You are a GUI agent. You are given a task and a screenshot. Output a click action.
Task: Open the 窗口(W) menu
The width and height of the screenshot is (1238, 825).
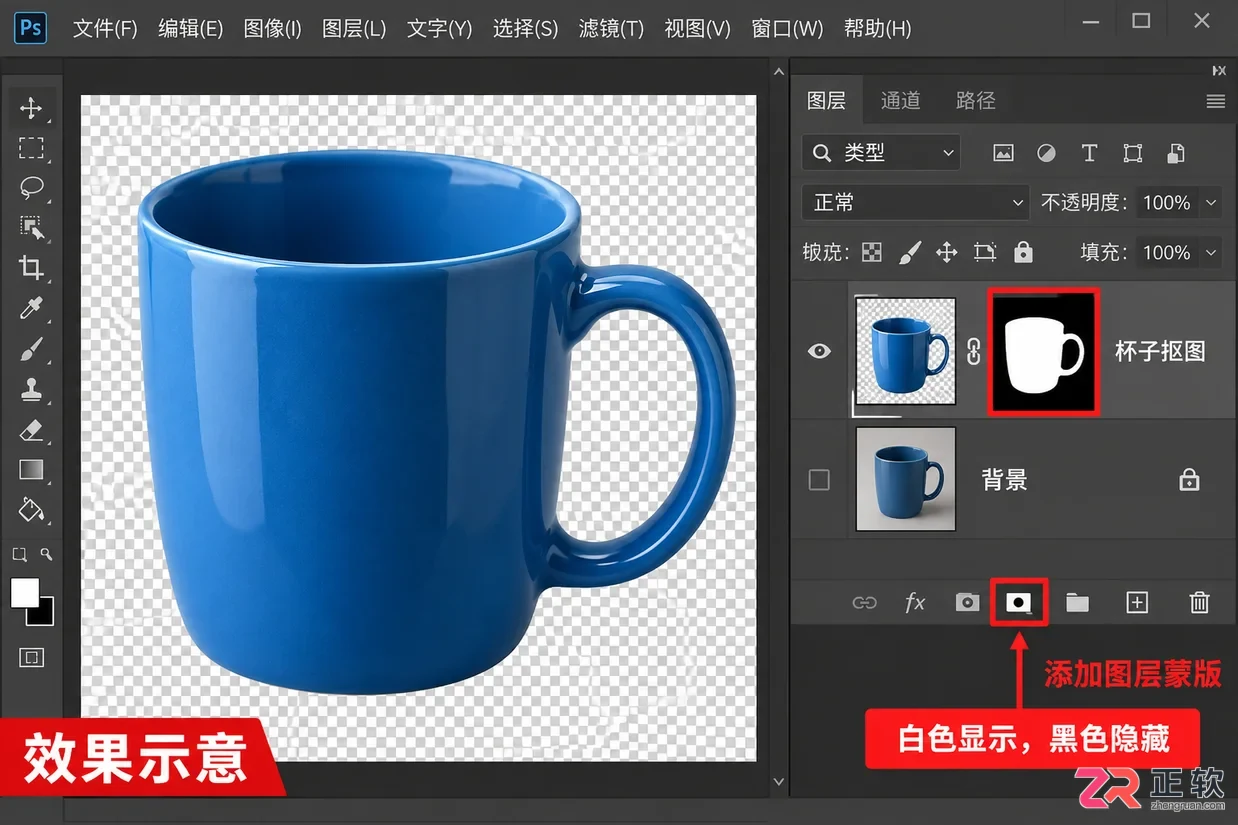(x=787, y=29)
